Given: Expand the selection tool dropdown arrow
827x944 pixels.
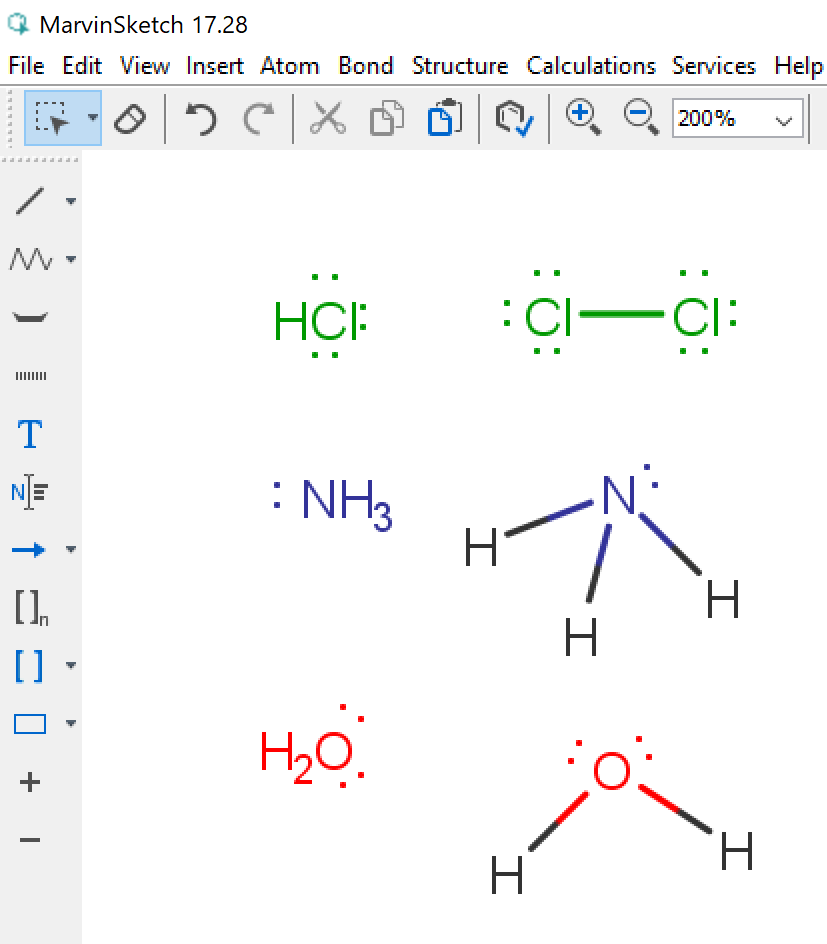Looking at the screenshot, I should click(93, 118).
